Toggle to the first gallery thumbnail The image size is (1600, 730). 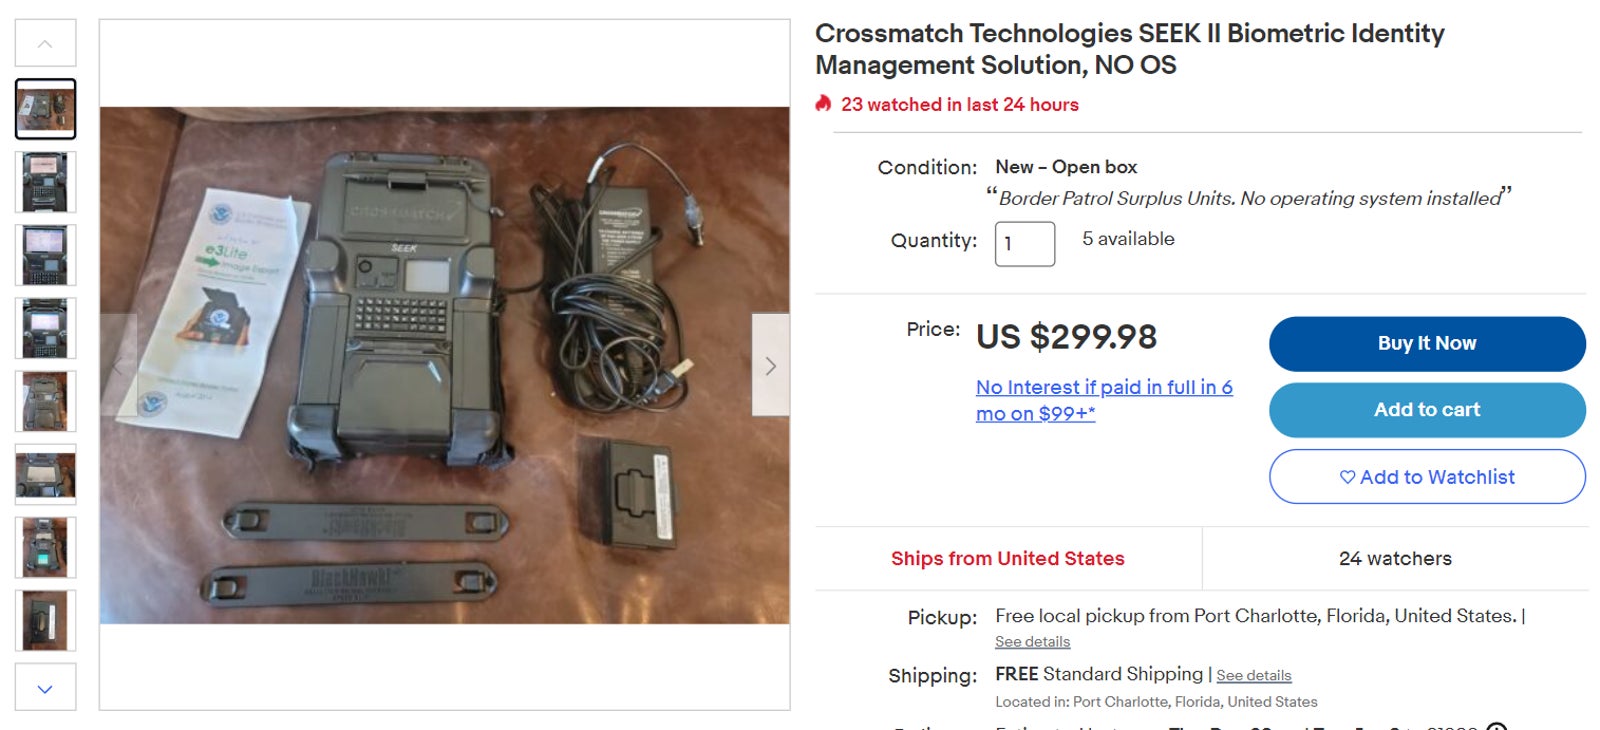pos(45,108)
